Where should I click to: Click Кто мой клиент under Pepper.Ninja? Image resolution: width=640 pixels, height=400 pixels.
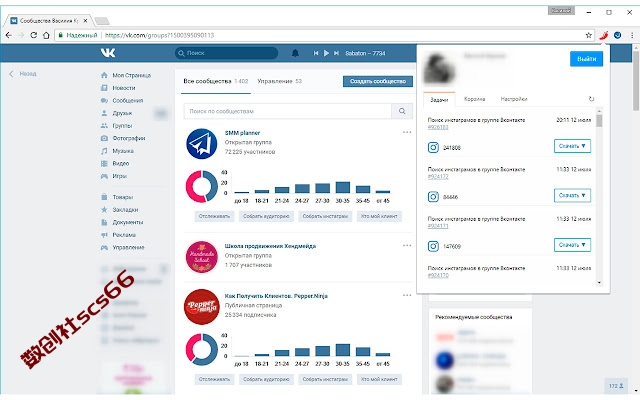(379, 379)
